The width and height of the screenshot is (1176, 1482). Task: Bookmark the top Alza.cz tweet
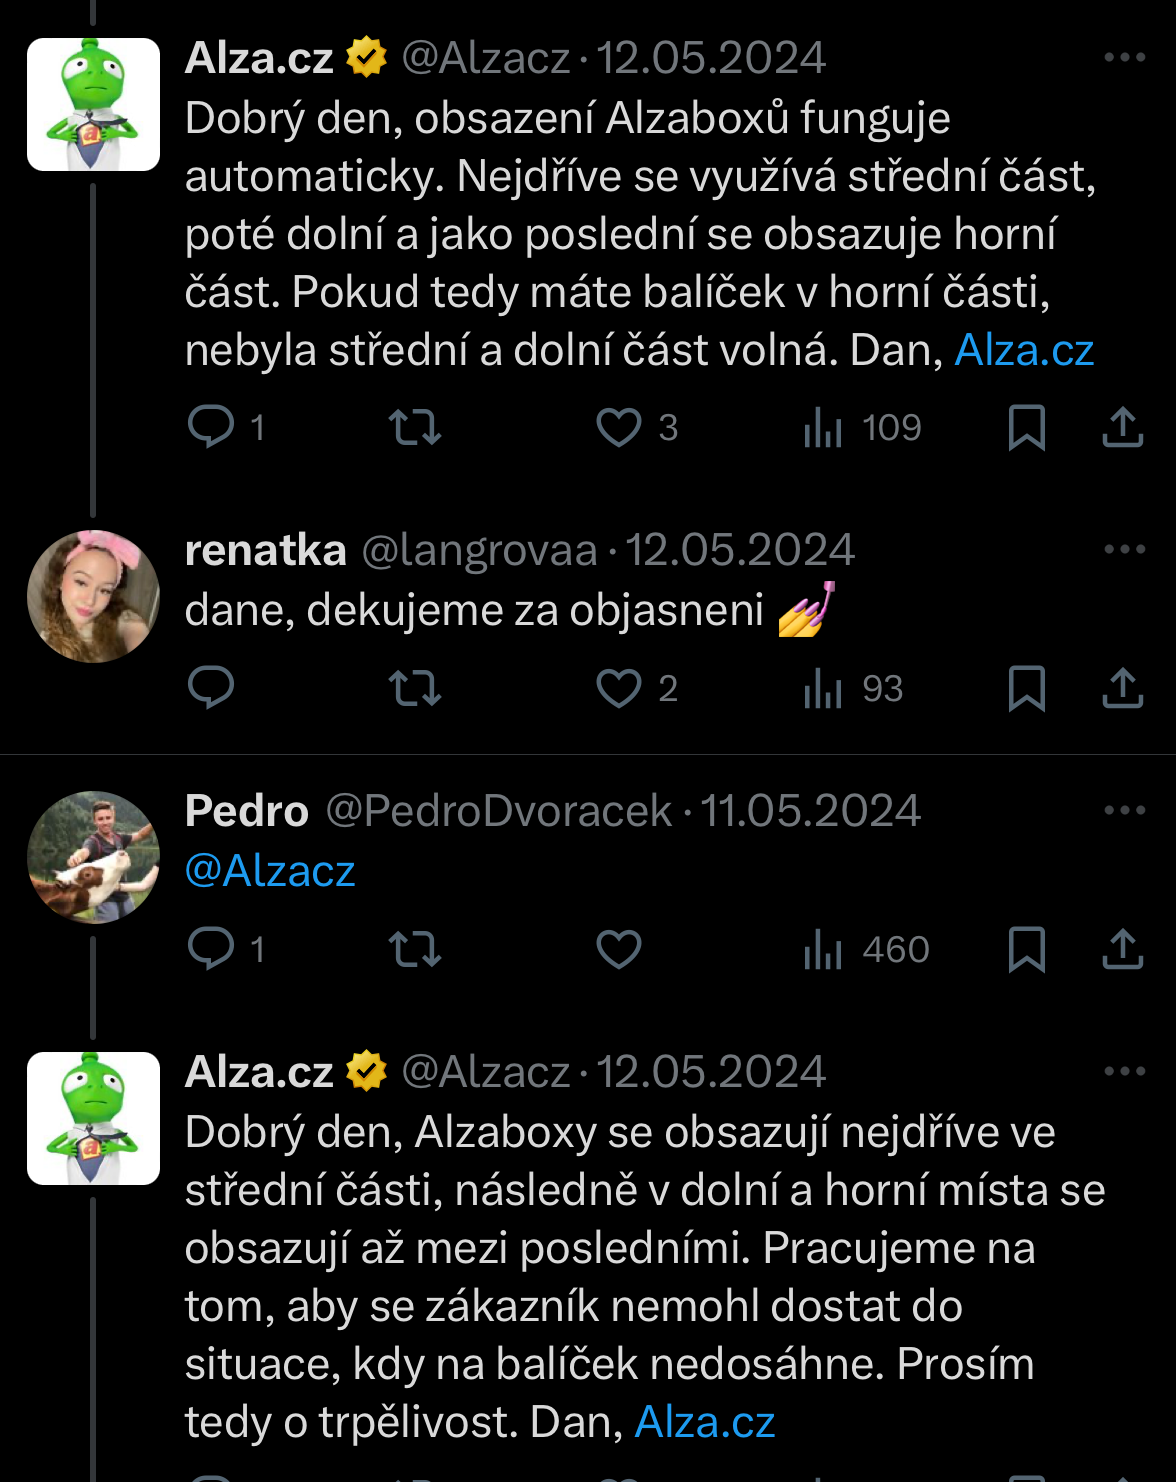coord(1025,427)
